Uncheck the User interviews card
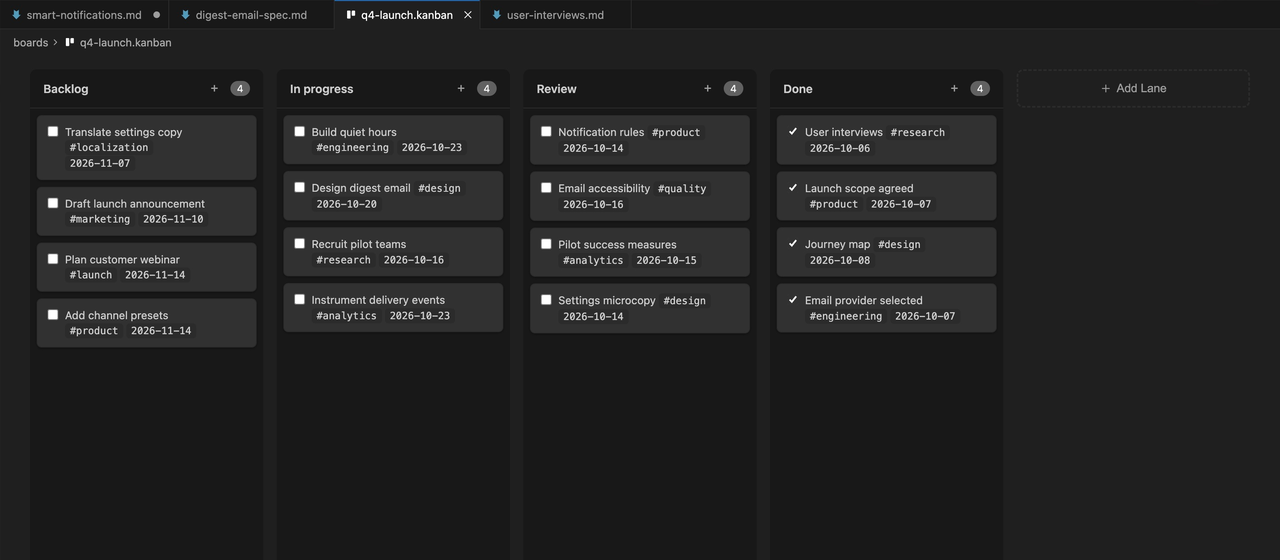Viewport: 1280px width, 560px height. [x=793, y=131]
